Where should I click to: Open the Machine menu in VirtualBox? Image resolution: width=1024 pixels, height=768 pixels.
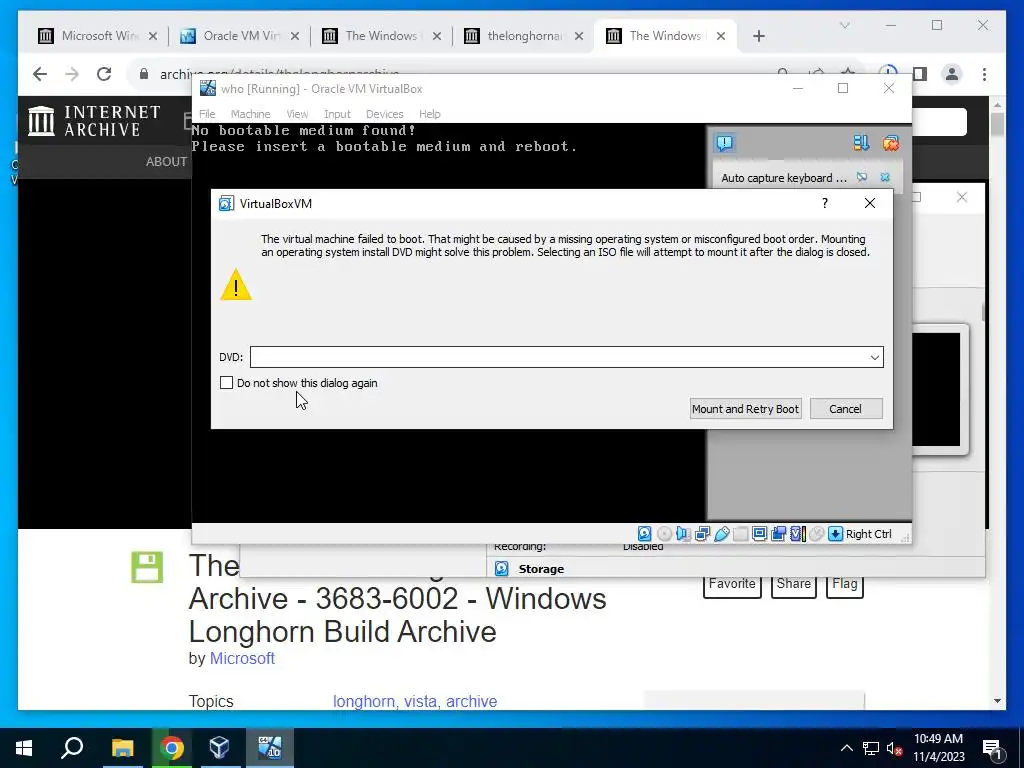(250, 114)
